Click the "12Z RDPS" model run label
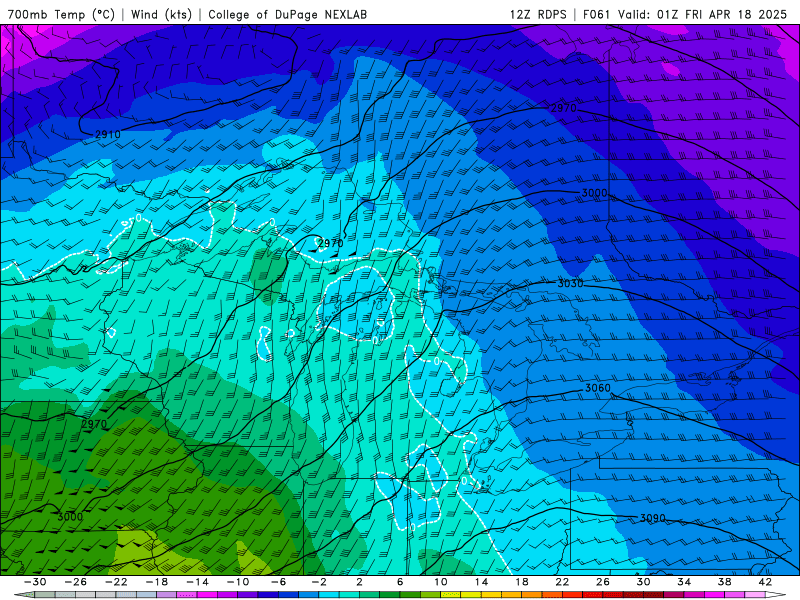 (x=538, y=14)
